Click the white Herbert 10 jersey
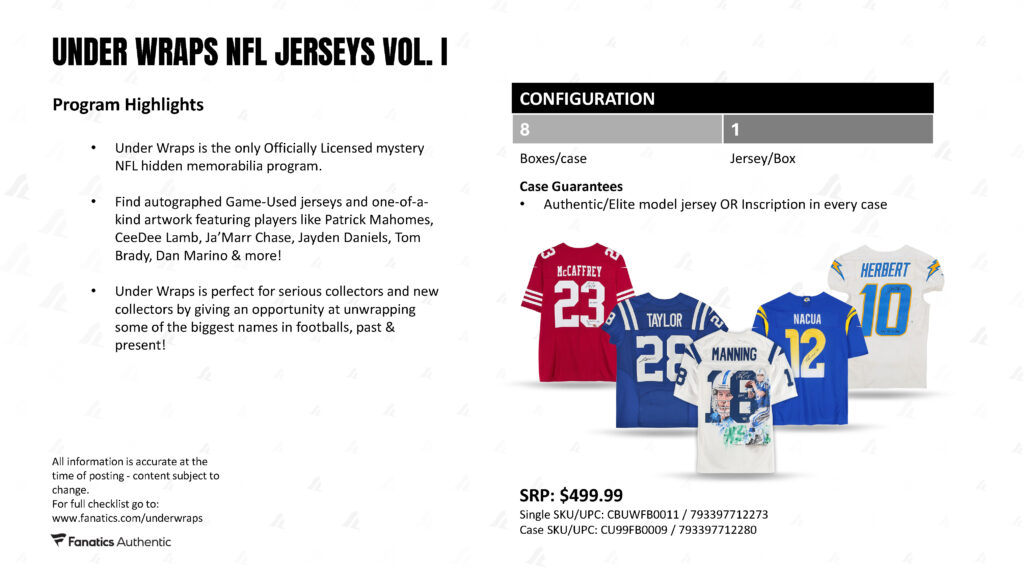1024x576 pixels. click(x=885, y=310)
